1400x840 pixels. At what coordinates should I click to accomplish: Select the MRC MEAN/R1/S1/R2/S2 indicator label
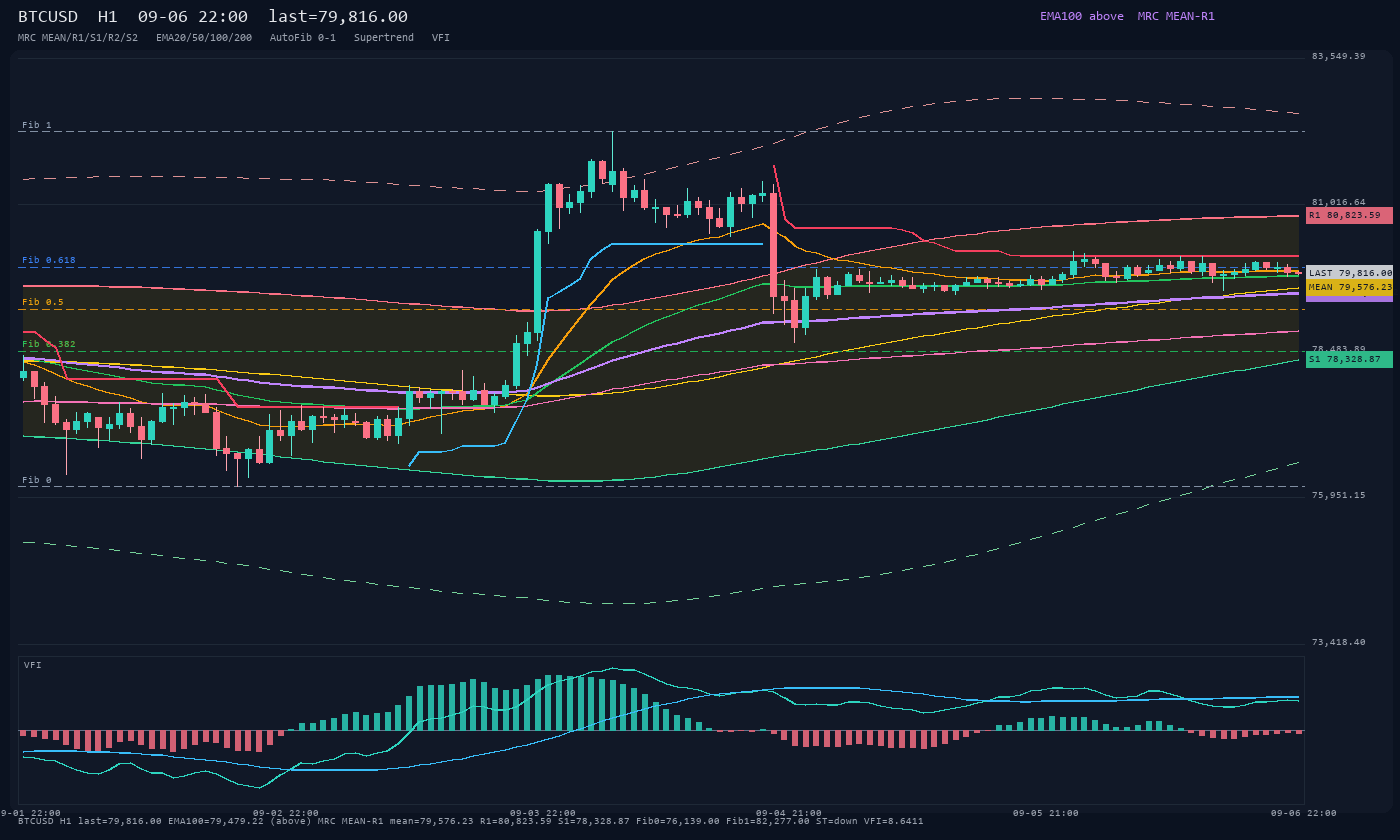tap(78, 37)
